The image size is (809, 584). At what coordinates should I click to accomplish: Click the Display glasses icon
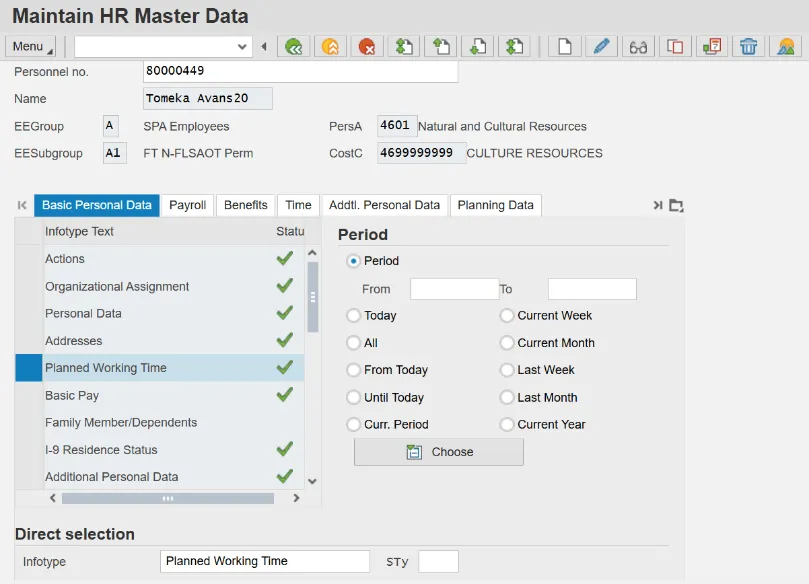click(637, 47)
